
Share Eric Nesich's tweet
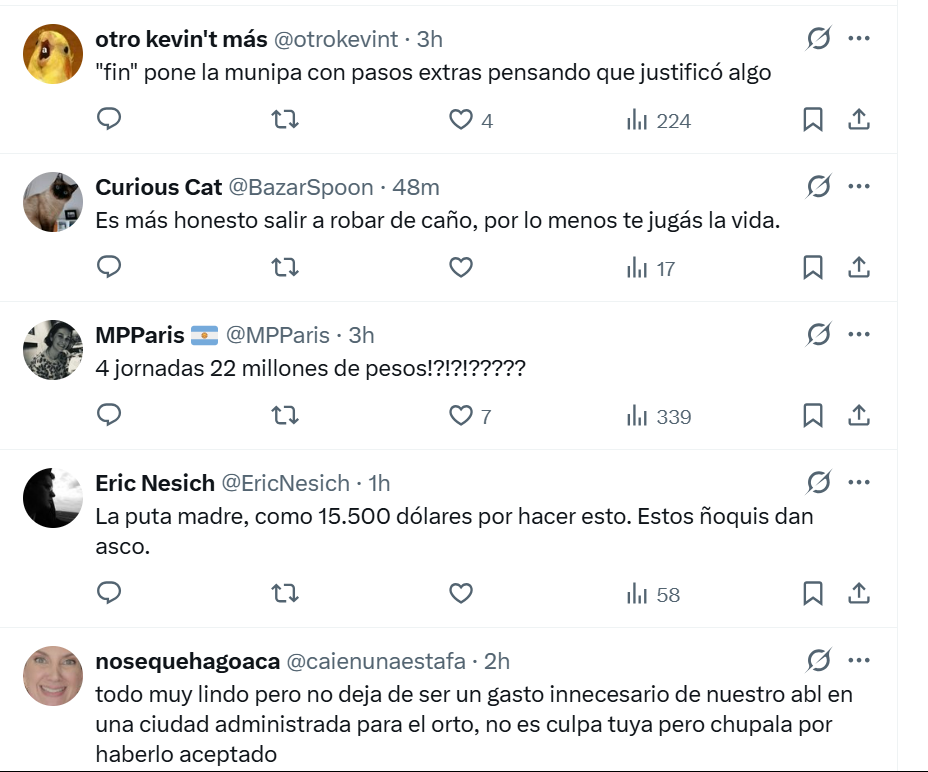pos(858,593)
